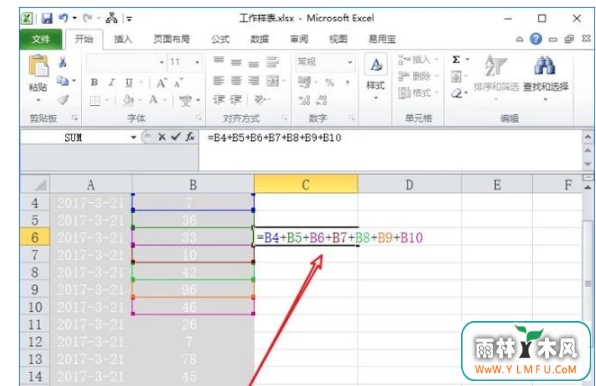
Task: Open the font name dropdown
Action: pyautogui.click(x=161, y=62)
